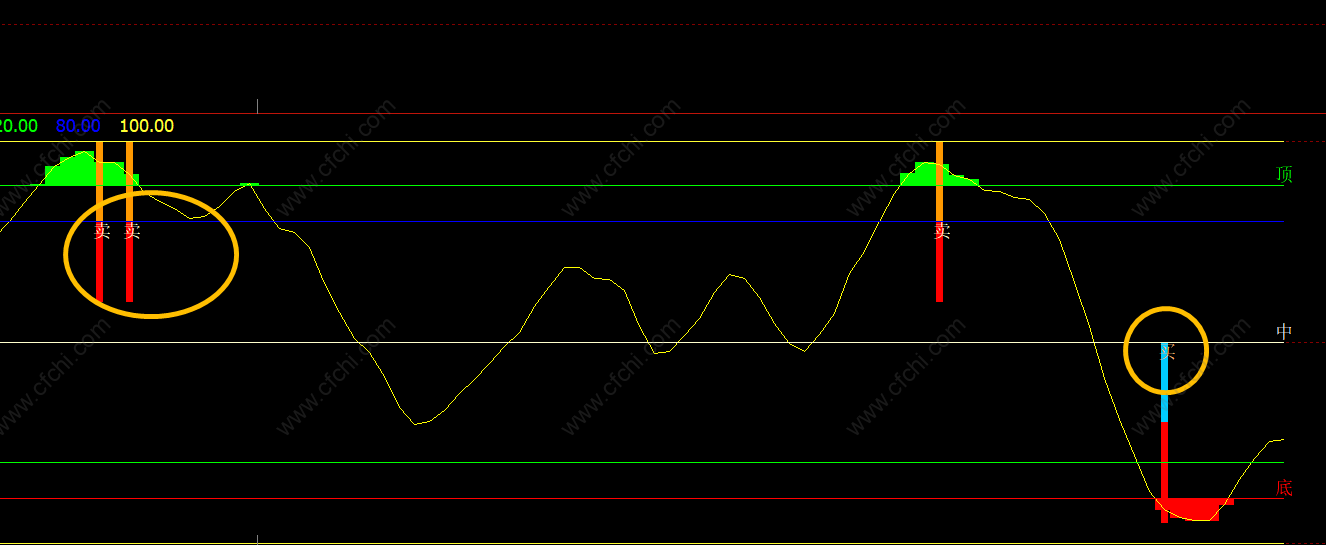
Task: Select the green 顶 level label
Action: [x=1284, y=174]
